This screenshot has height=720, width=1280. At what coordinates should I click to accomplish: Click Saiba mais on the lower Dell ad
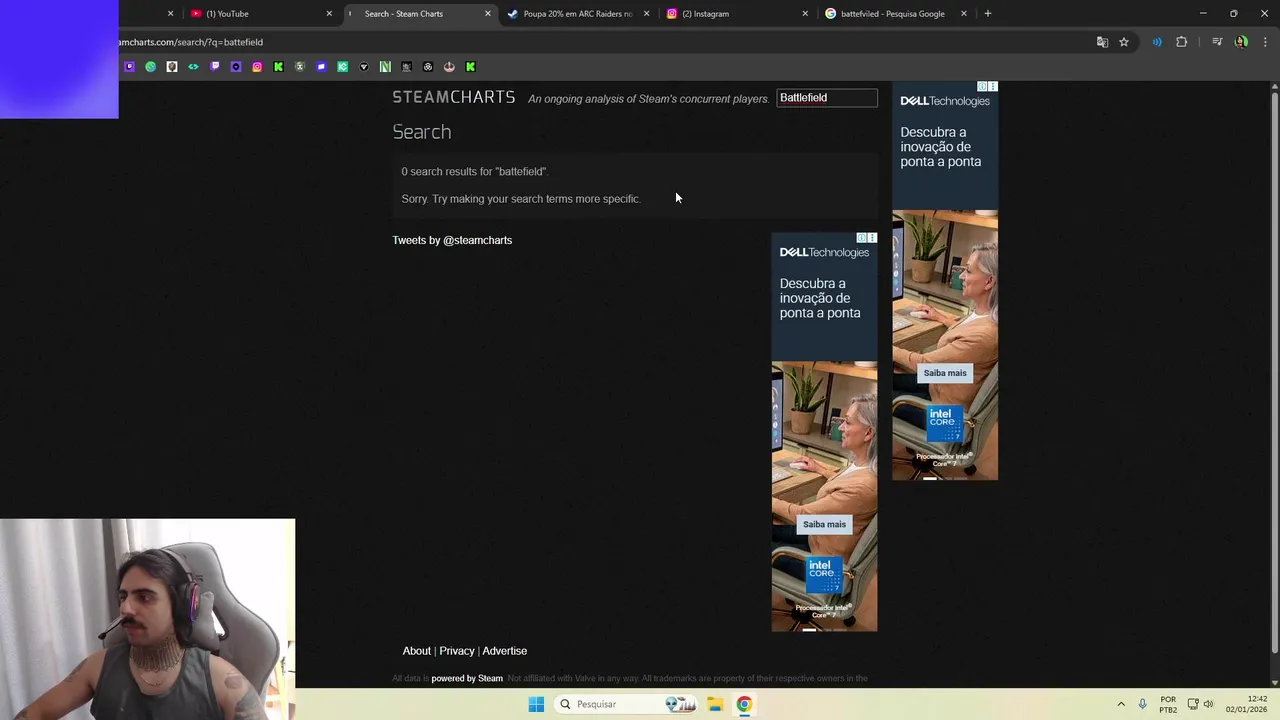pos(824,524)
